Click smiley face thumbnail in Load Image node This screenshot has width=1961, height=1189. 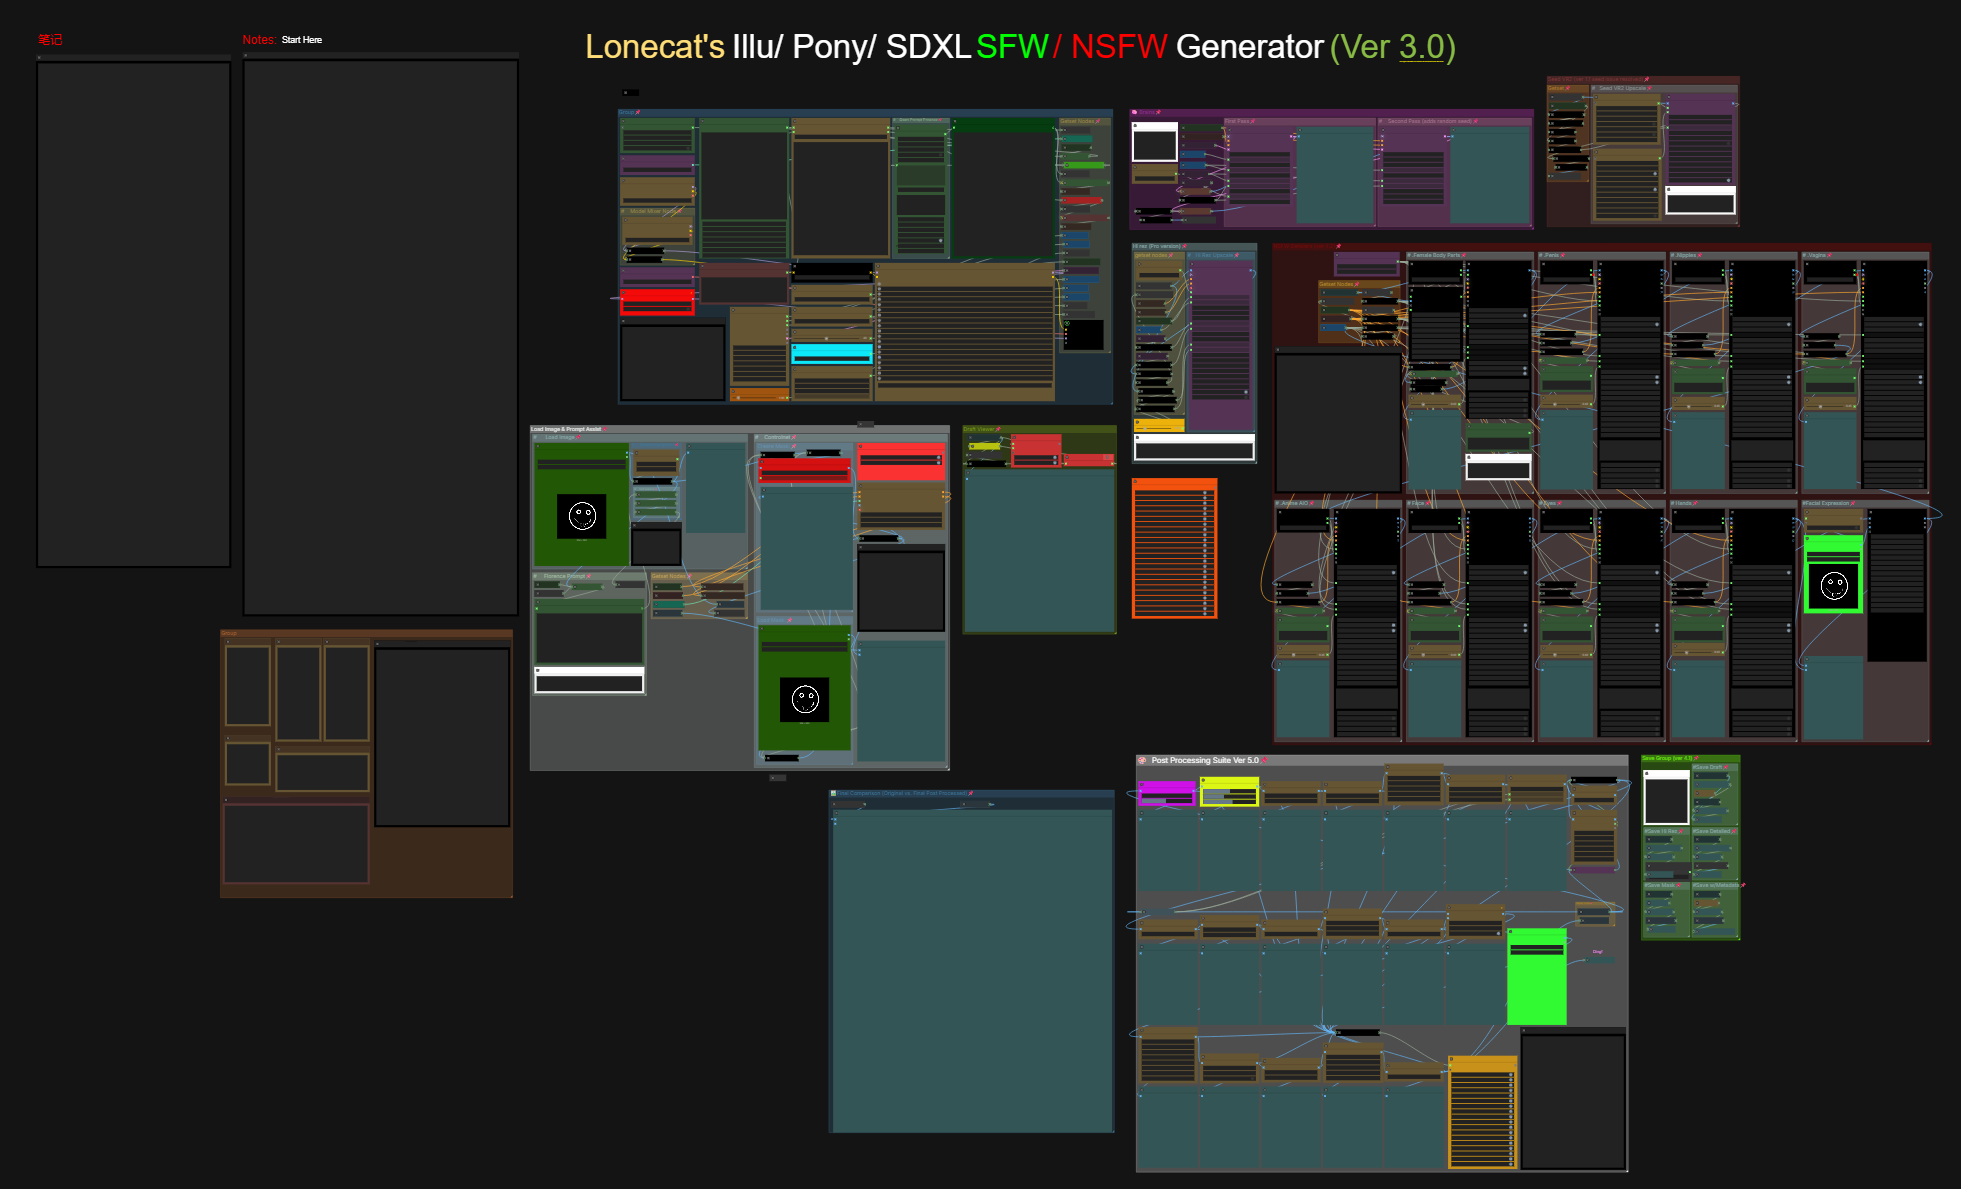pyautogui.click(x=582, y=516)
